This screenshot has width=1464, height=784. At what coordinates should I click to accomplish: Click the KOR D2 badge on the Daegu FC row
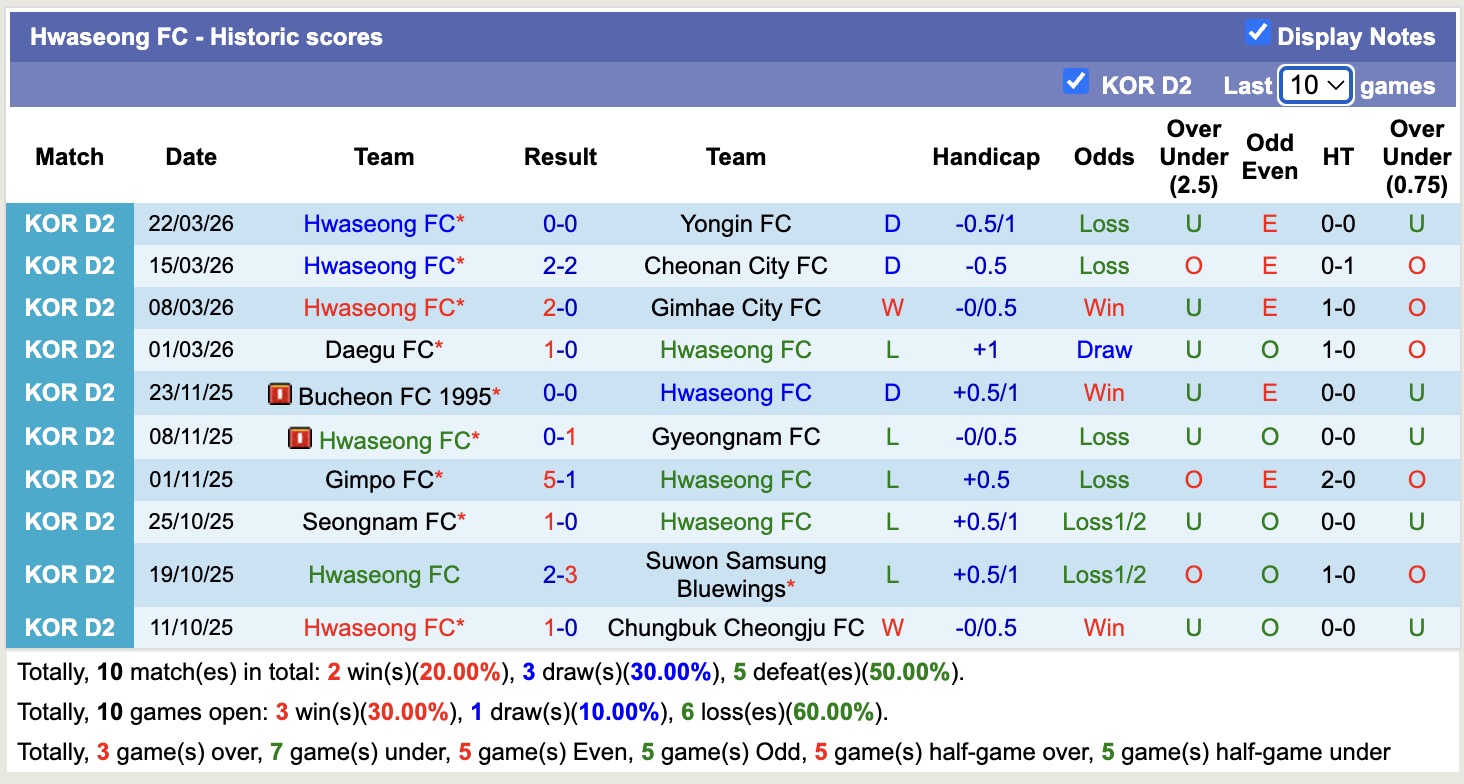tap(70, 349)
